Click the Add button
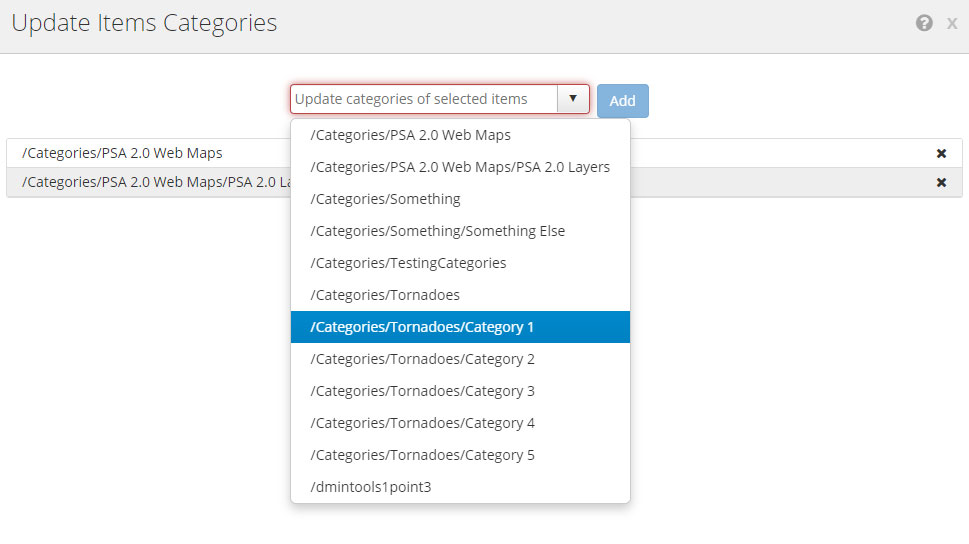The width and height of the screenshot is (969, 544). tap(622, 101)
